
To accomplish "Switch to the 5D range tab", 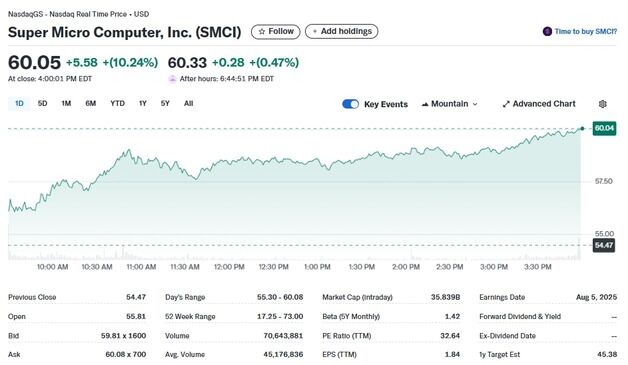I will pyautogui.click(x=42, y=103).
